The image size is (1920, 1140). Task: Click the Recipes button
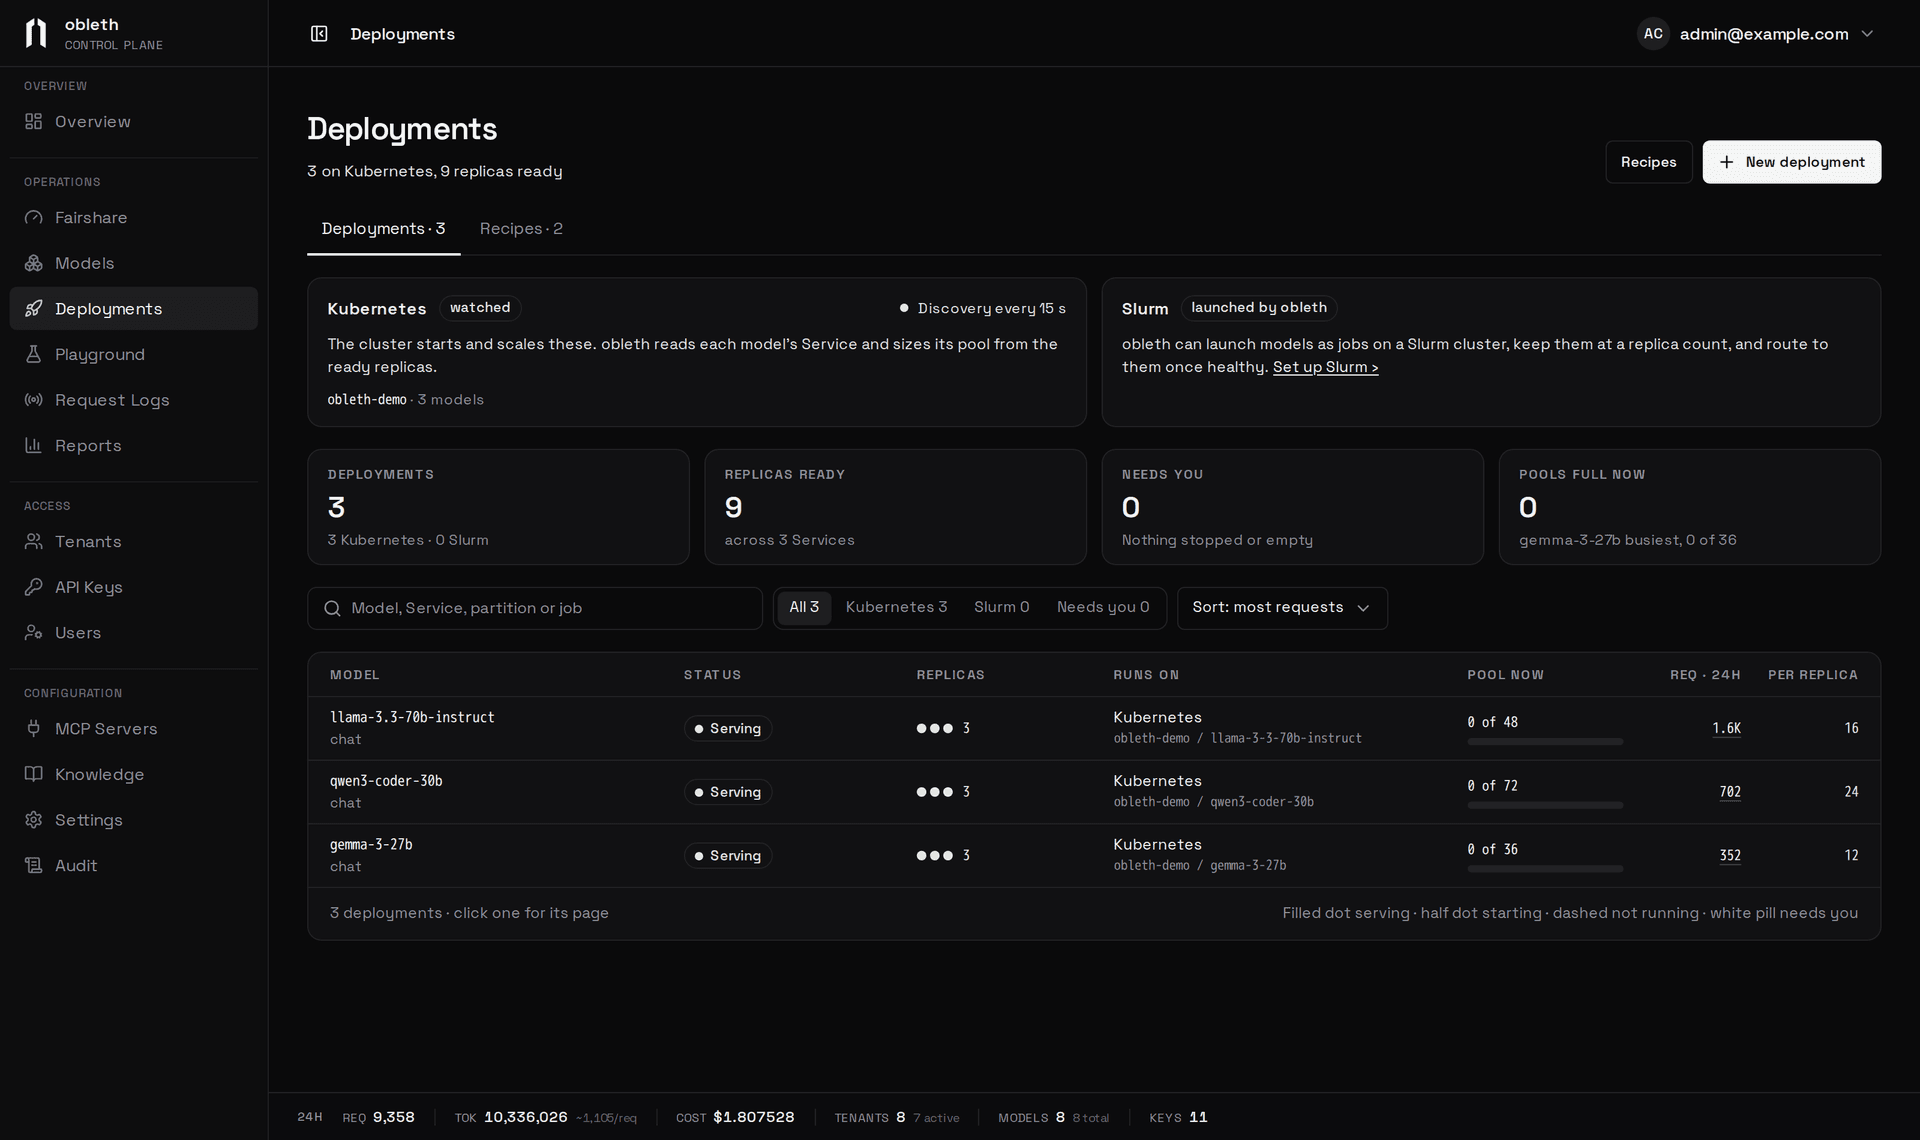(1649, 162)
